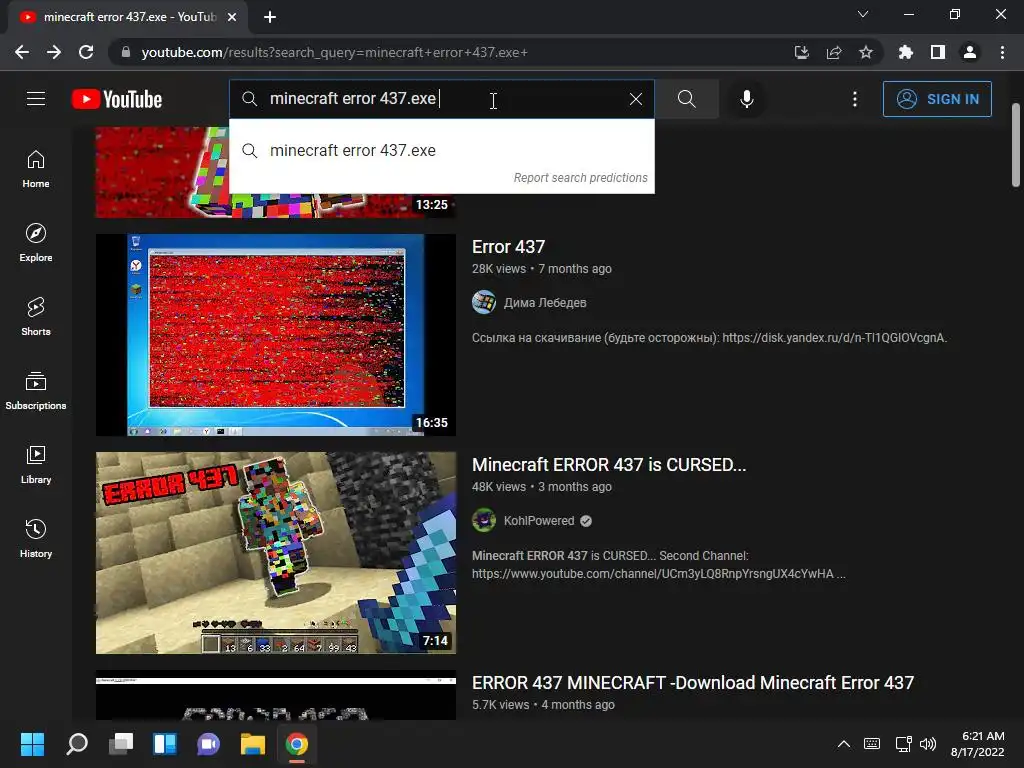This screenshot has width=1024, height=768.
Task: Open the 'Error 437' video title
Action: (508, 247)
